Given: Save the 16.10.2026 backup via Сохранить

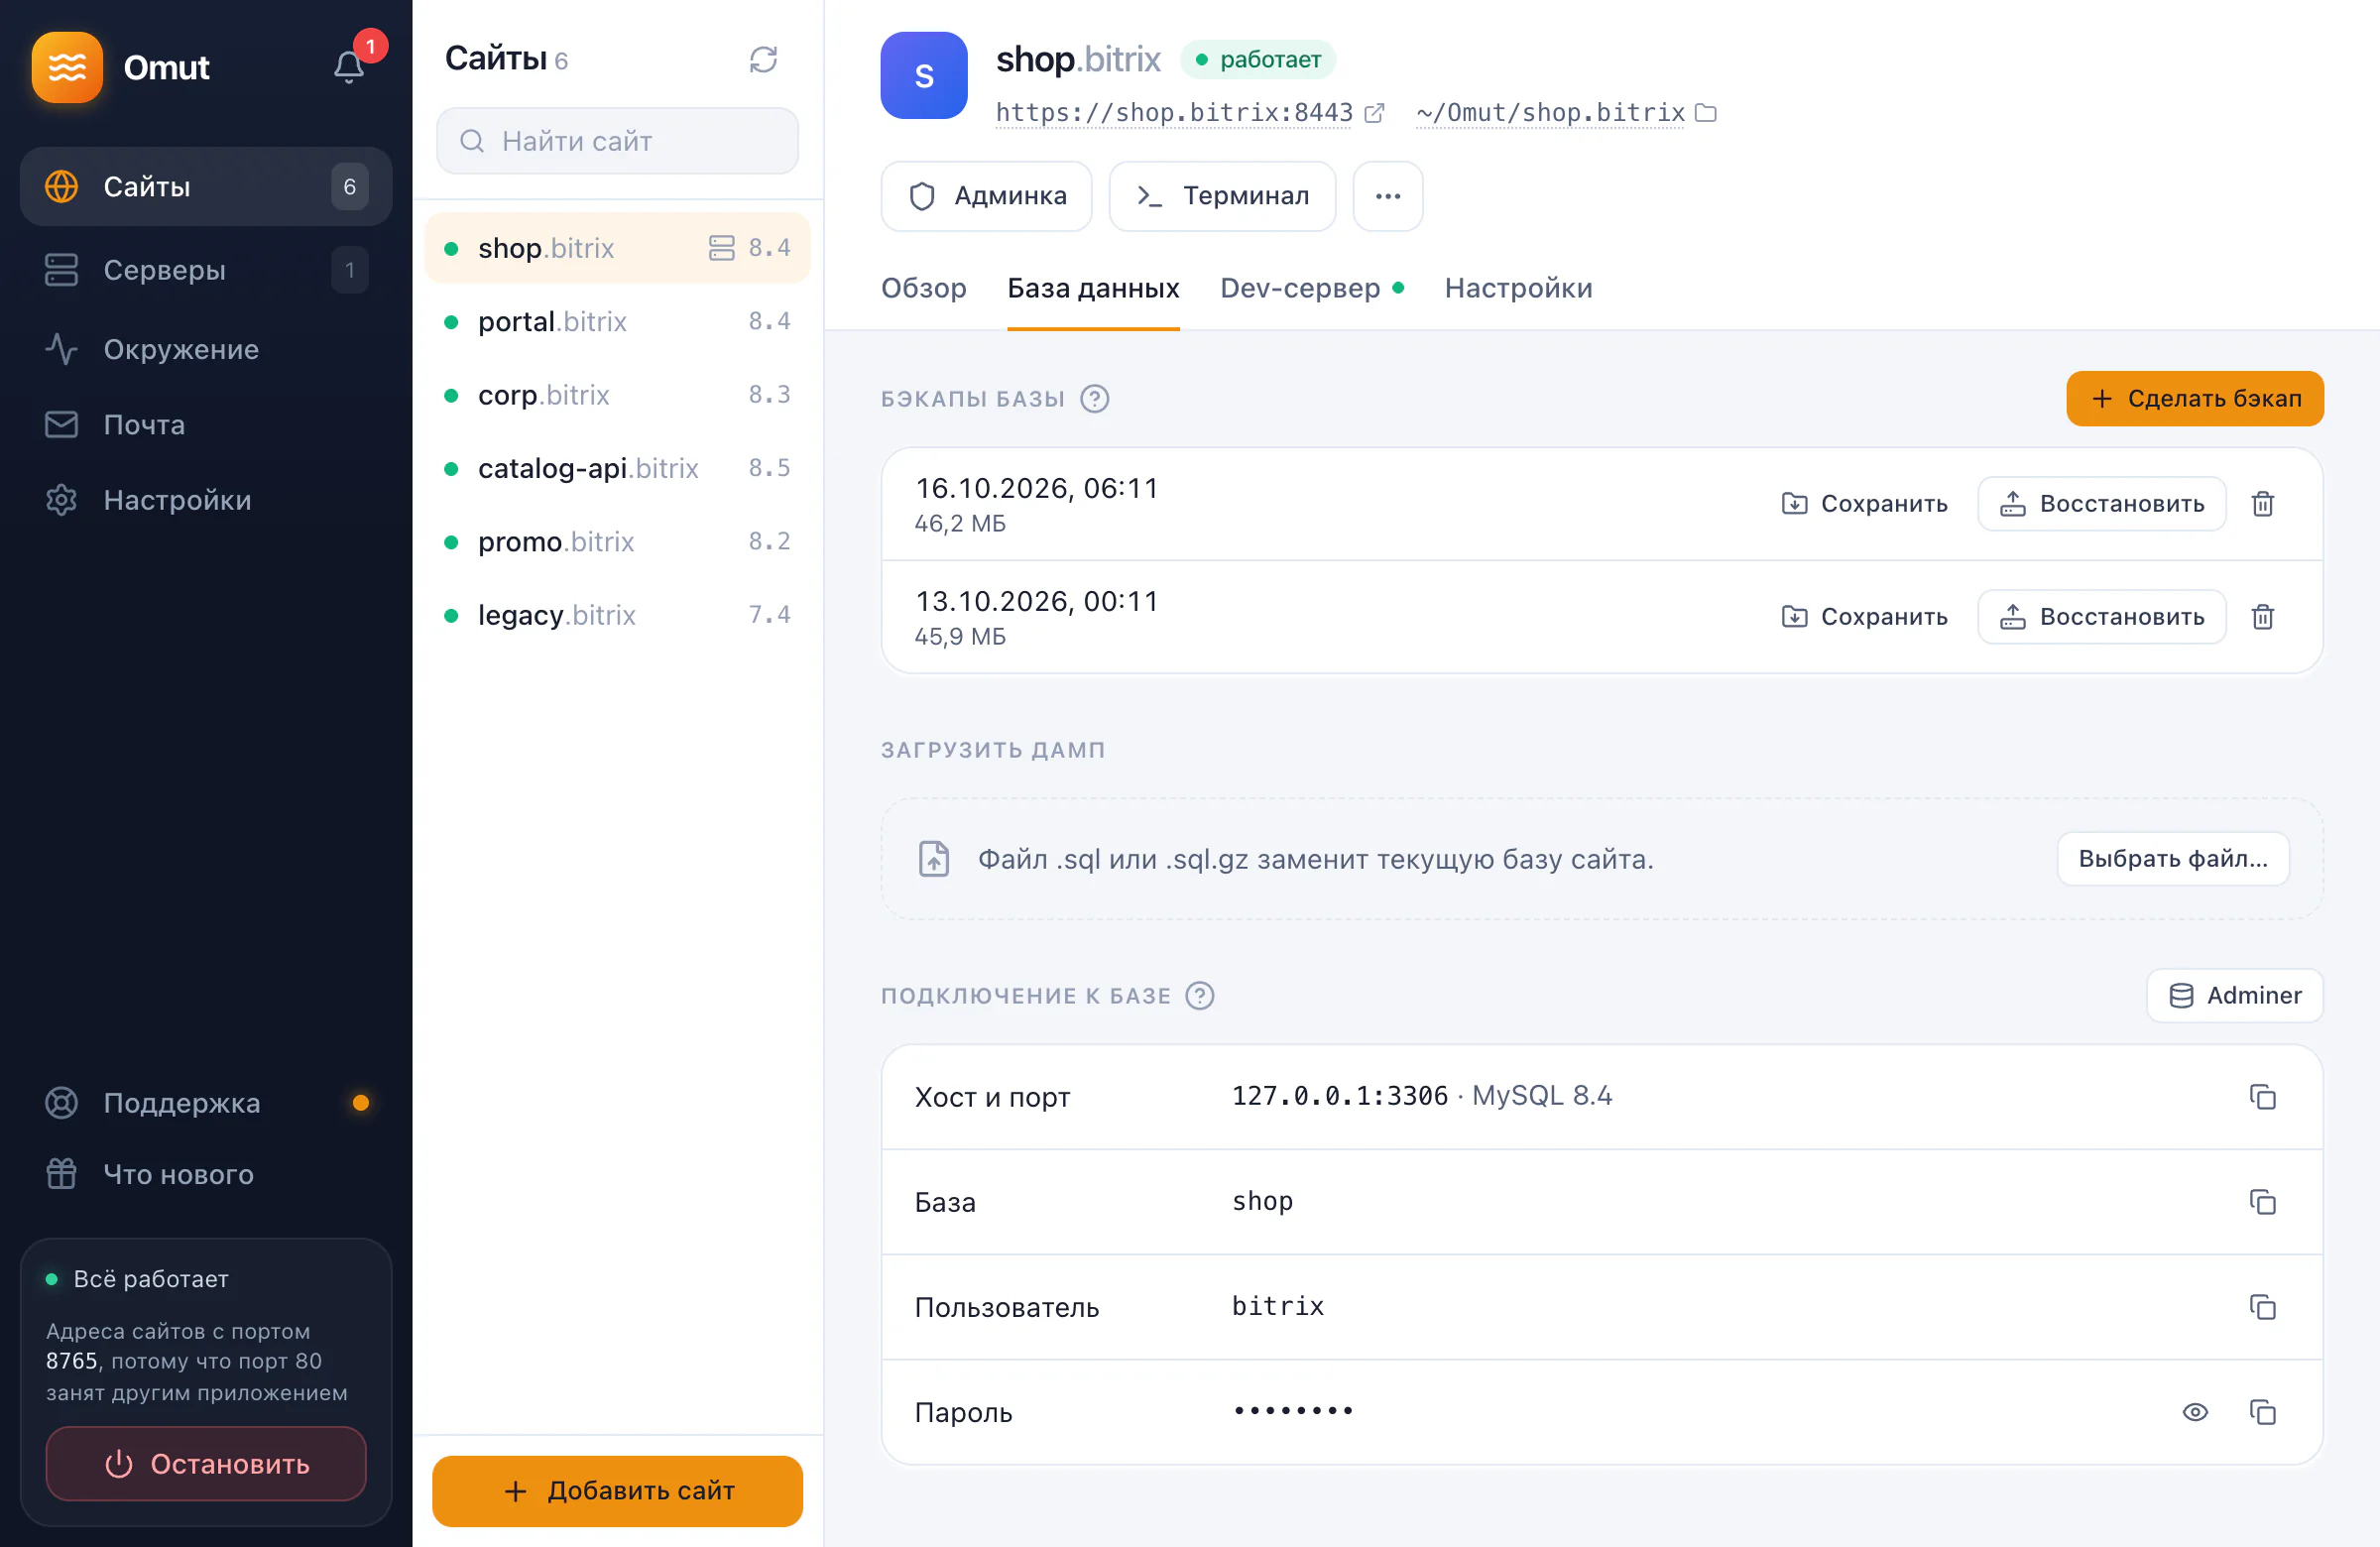Looking at the screenshot, I should click(1864, 504).
